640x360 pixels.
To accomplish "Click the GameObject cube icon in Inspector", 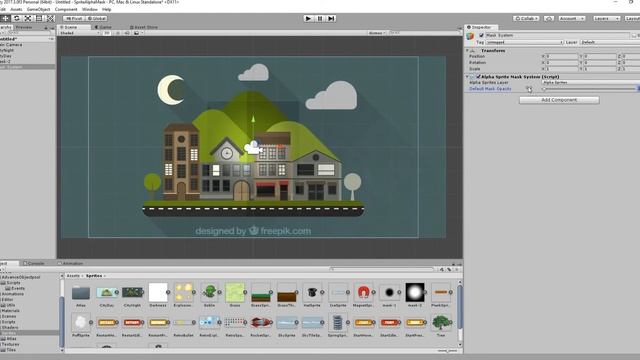I will pyautogui.click(x=470, y=36).
